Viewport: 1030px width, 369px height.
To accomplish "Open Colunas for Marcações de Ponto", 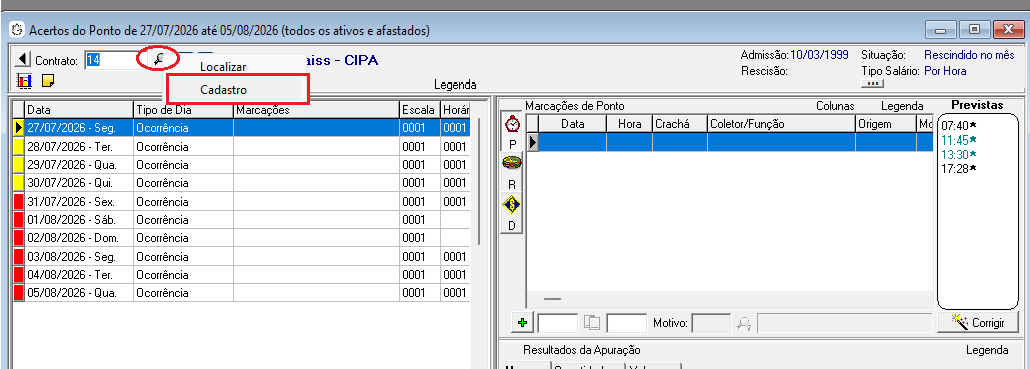I will 836,106.
